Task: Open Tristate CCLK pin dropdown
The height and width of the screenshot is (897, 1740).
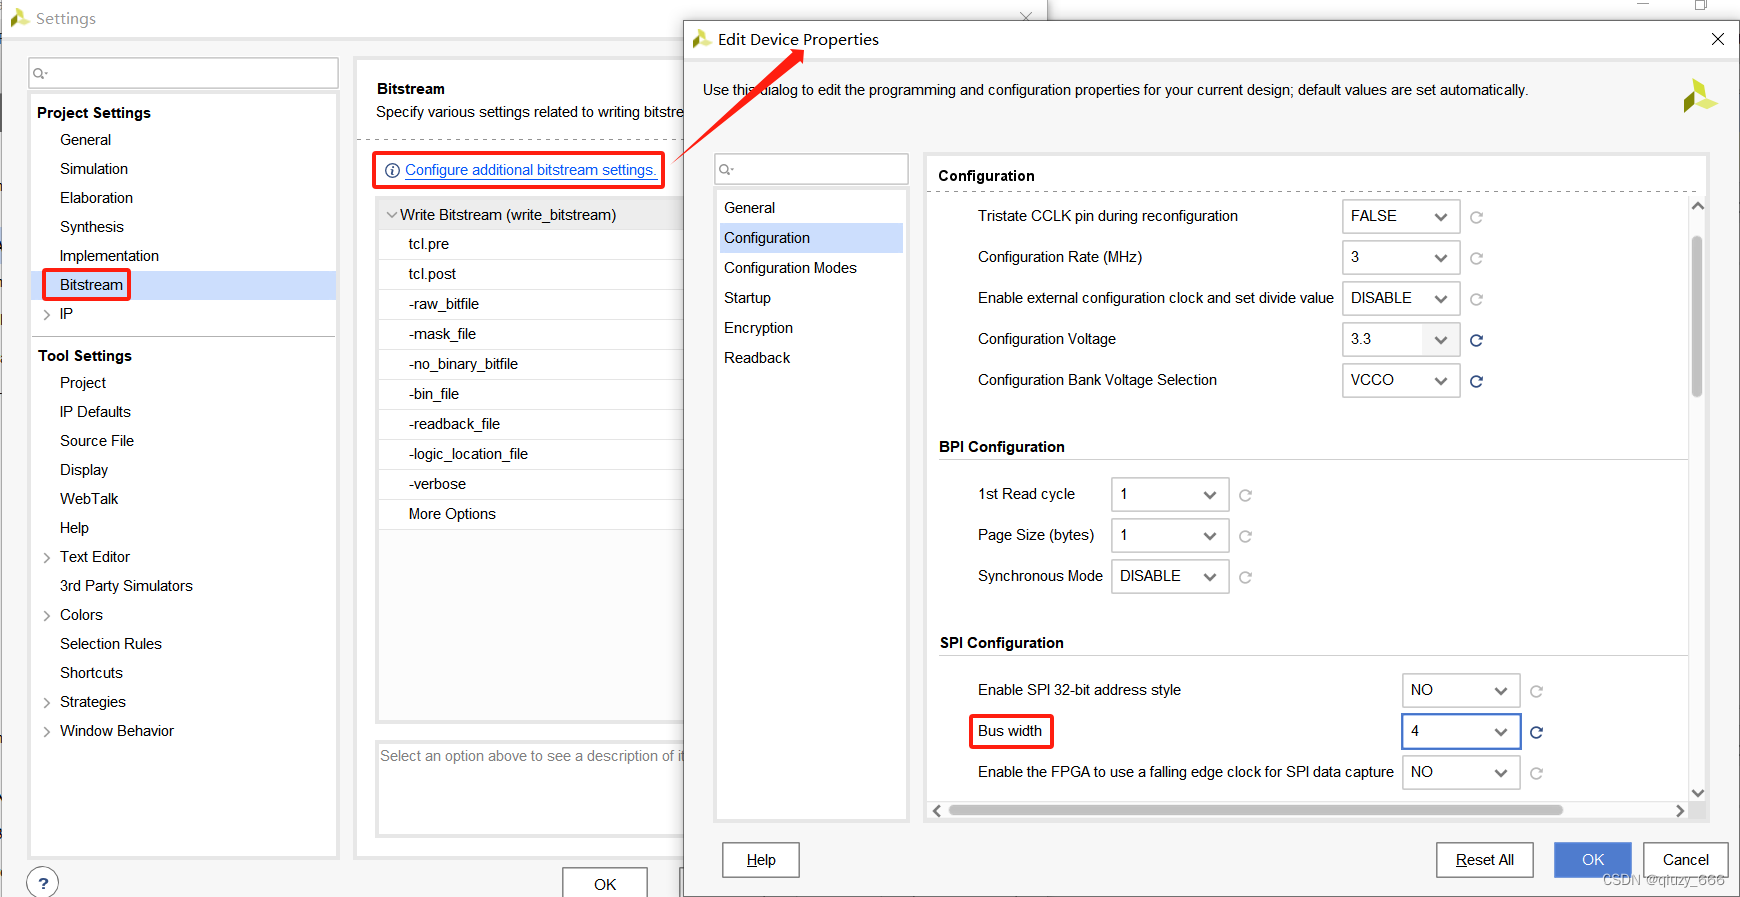Action: pos(1401,216)
